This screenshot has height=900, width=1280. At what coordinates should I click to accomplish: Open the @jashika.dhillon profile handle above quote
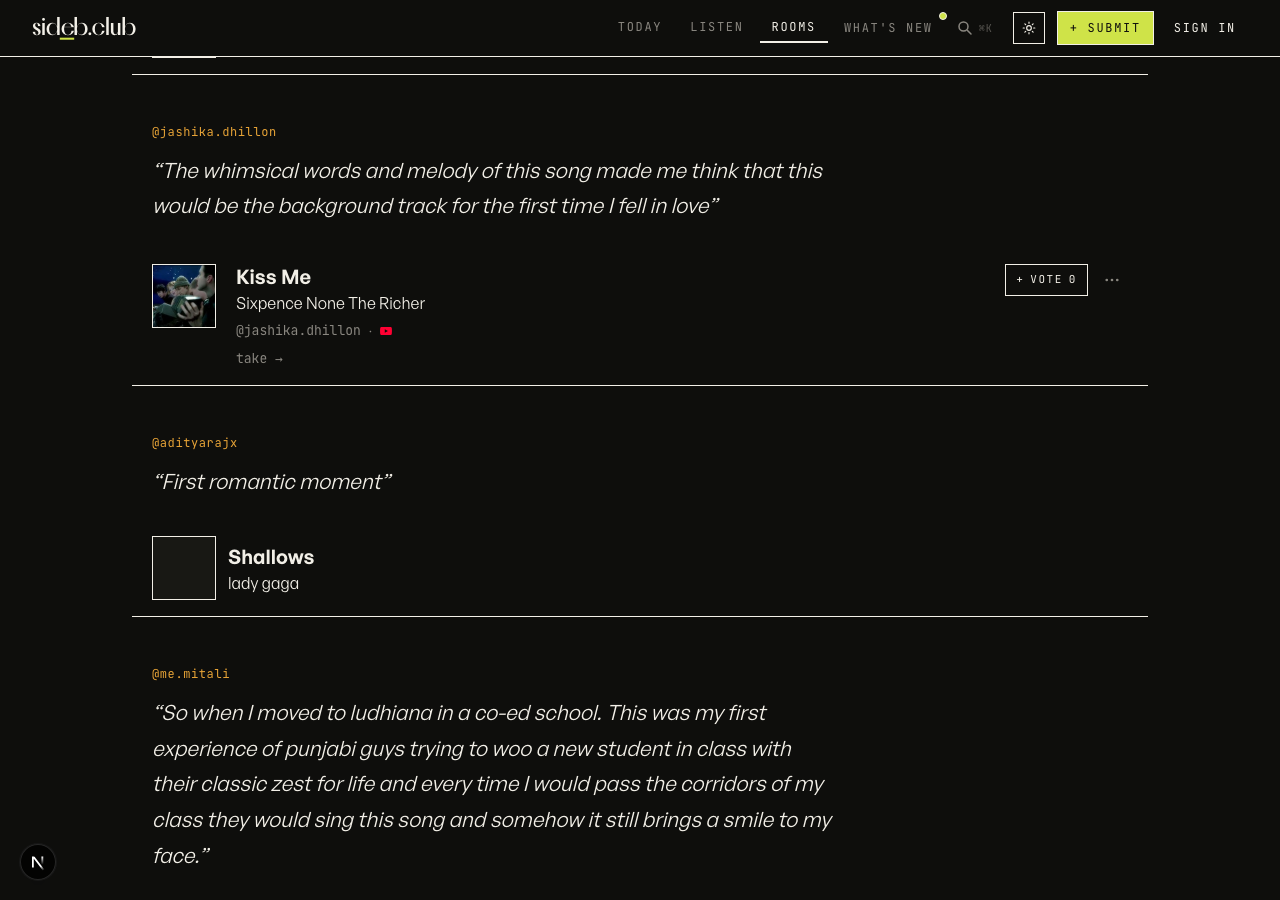(x=214, y=132)
